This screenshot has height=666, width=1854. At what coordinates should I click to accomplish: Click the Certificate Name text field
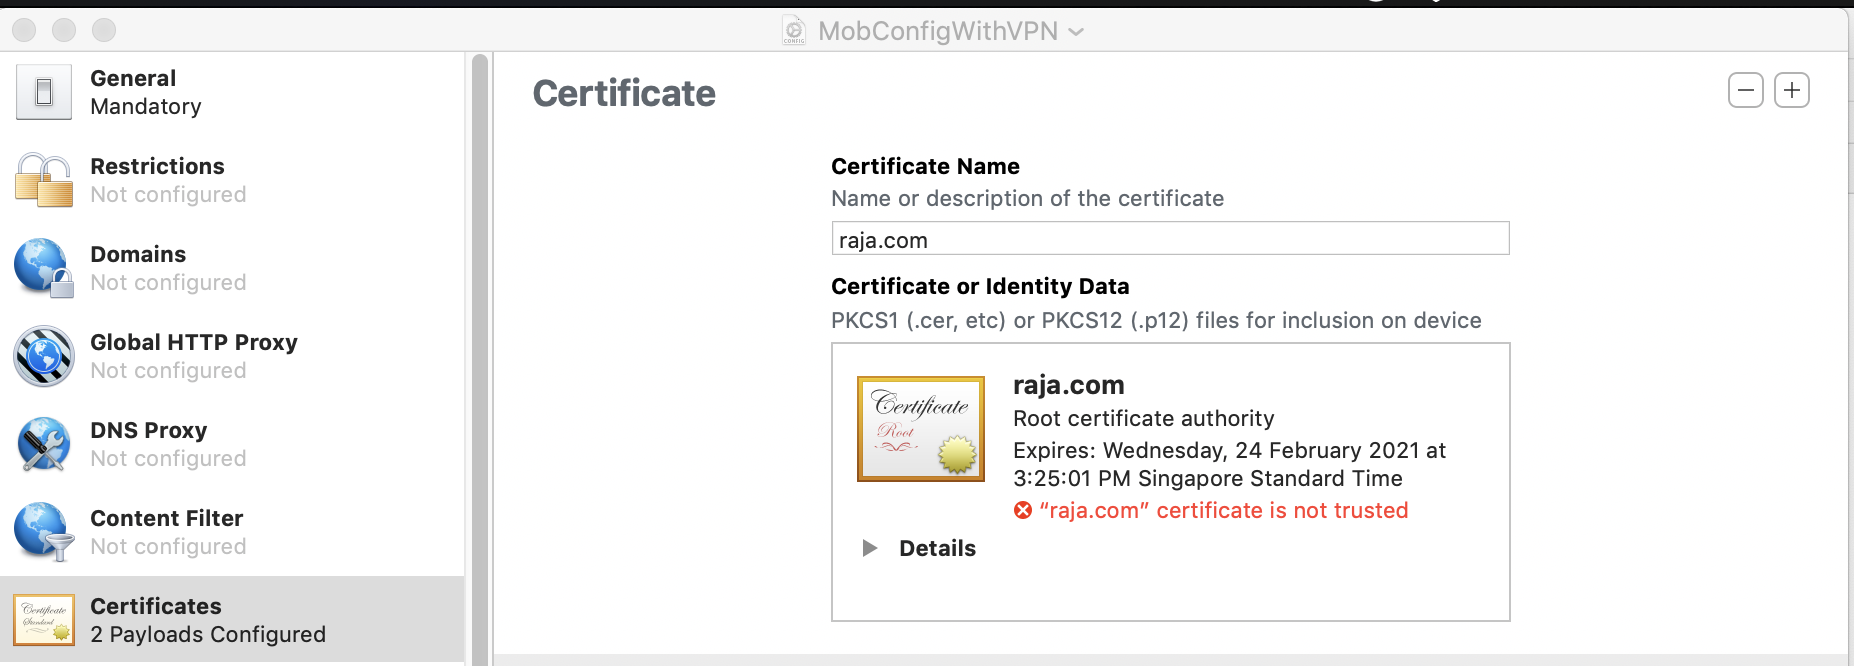(x=1170, y=239)
